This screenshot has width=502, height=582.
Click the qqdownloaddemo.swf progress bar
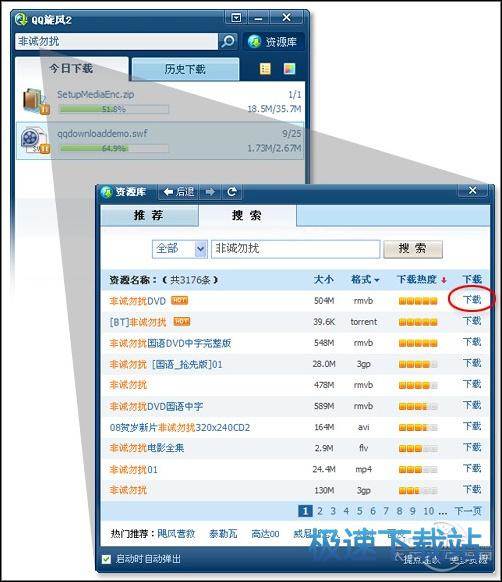[114, 148]
